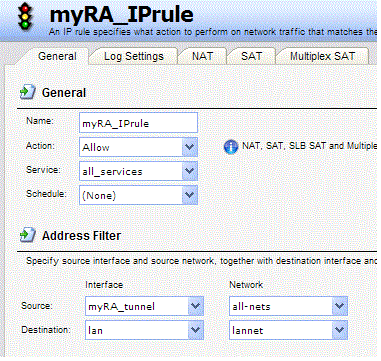Open the NAT tab

(202, 56)
